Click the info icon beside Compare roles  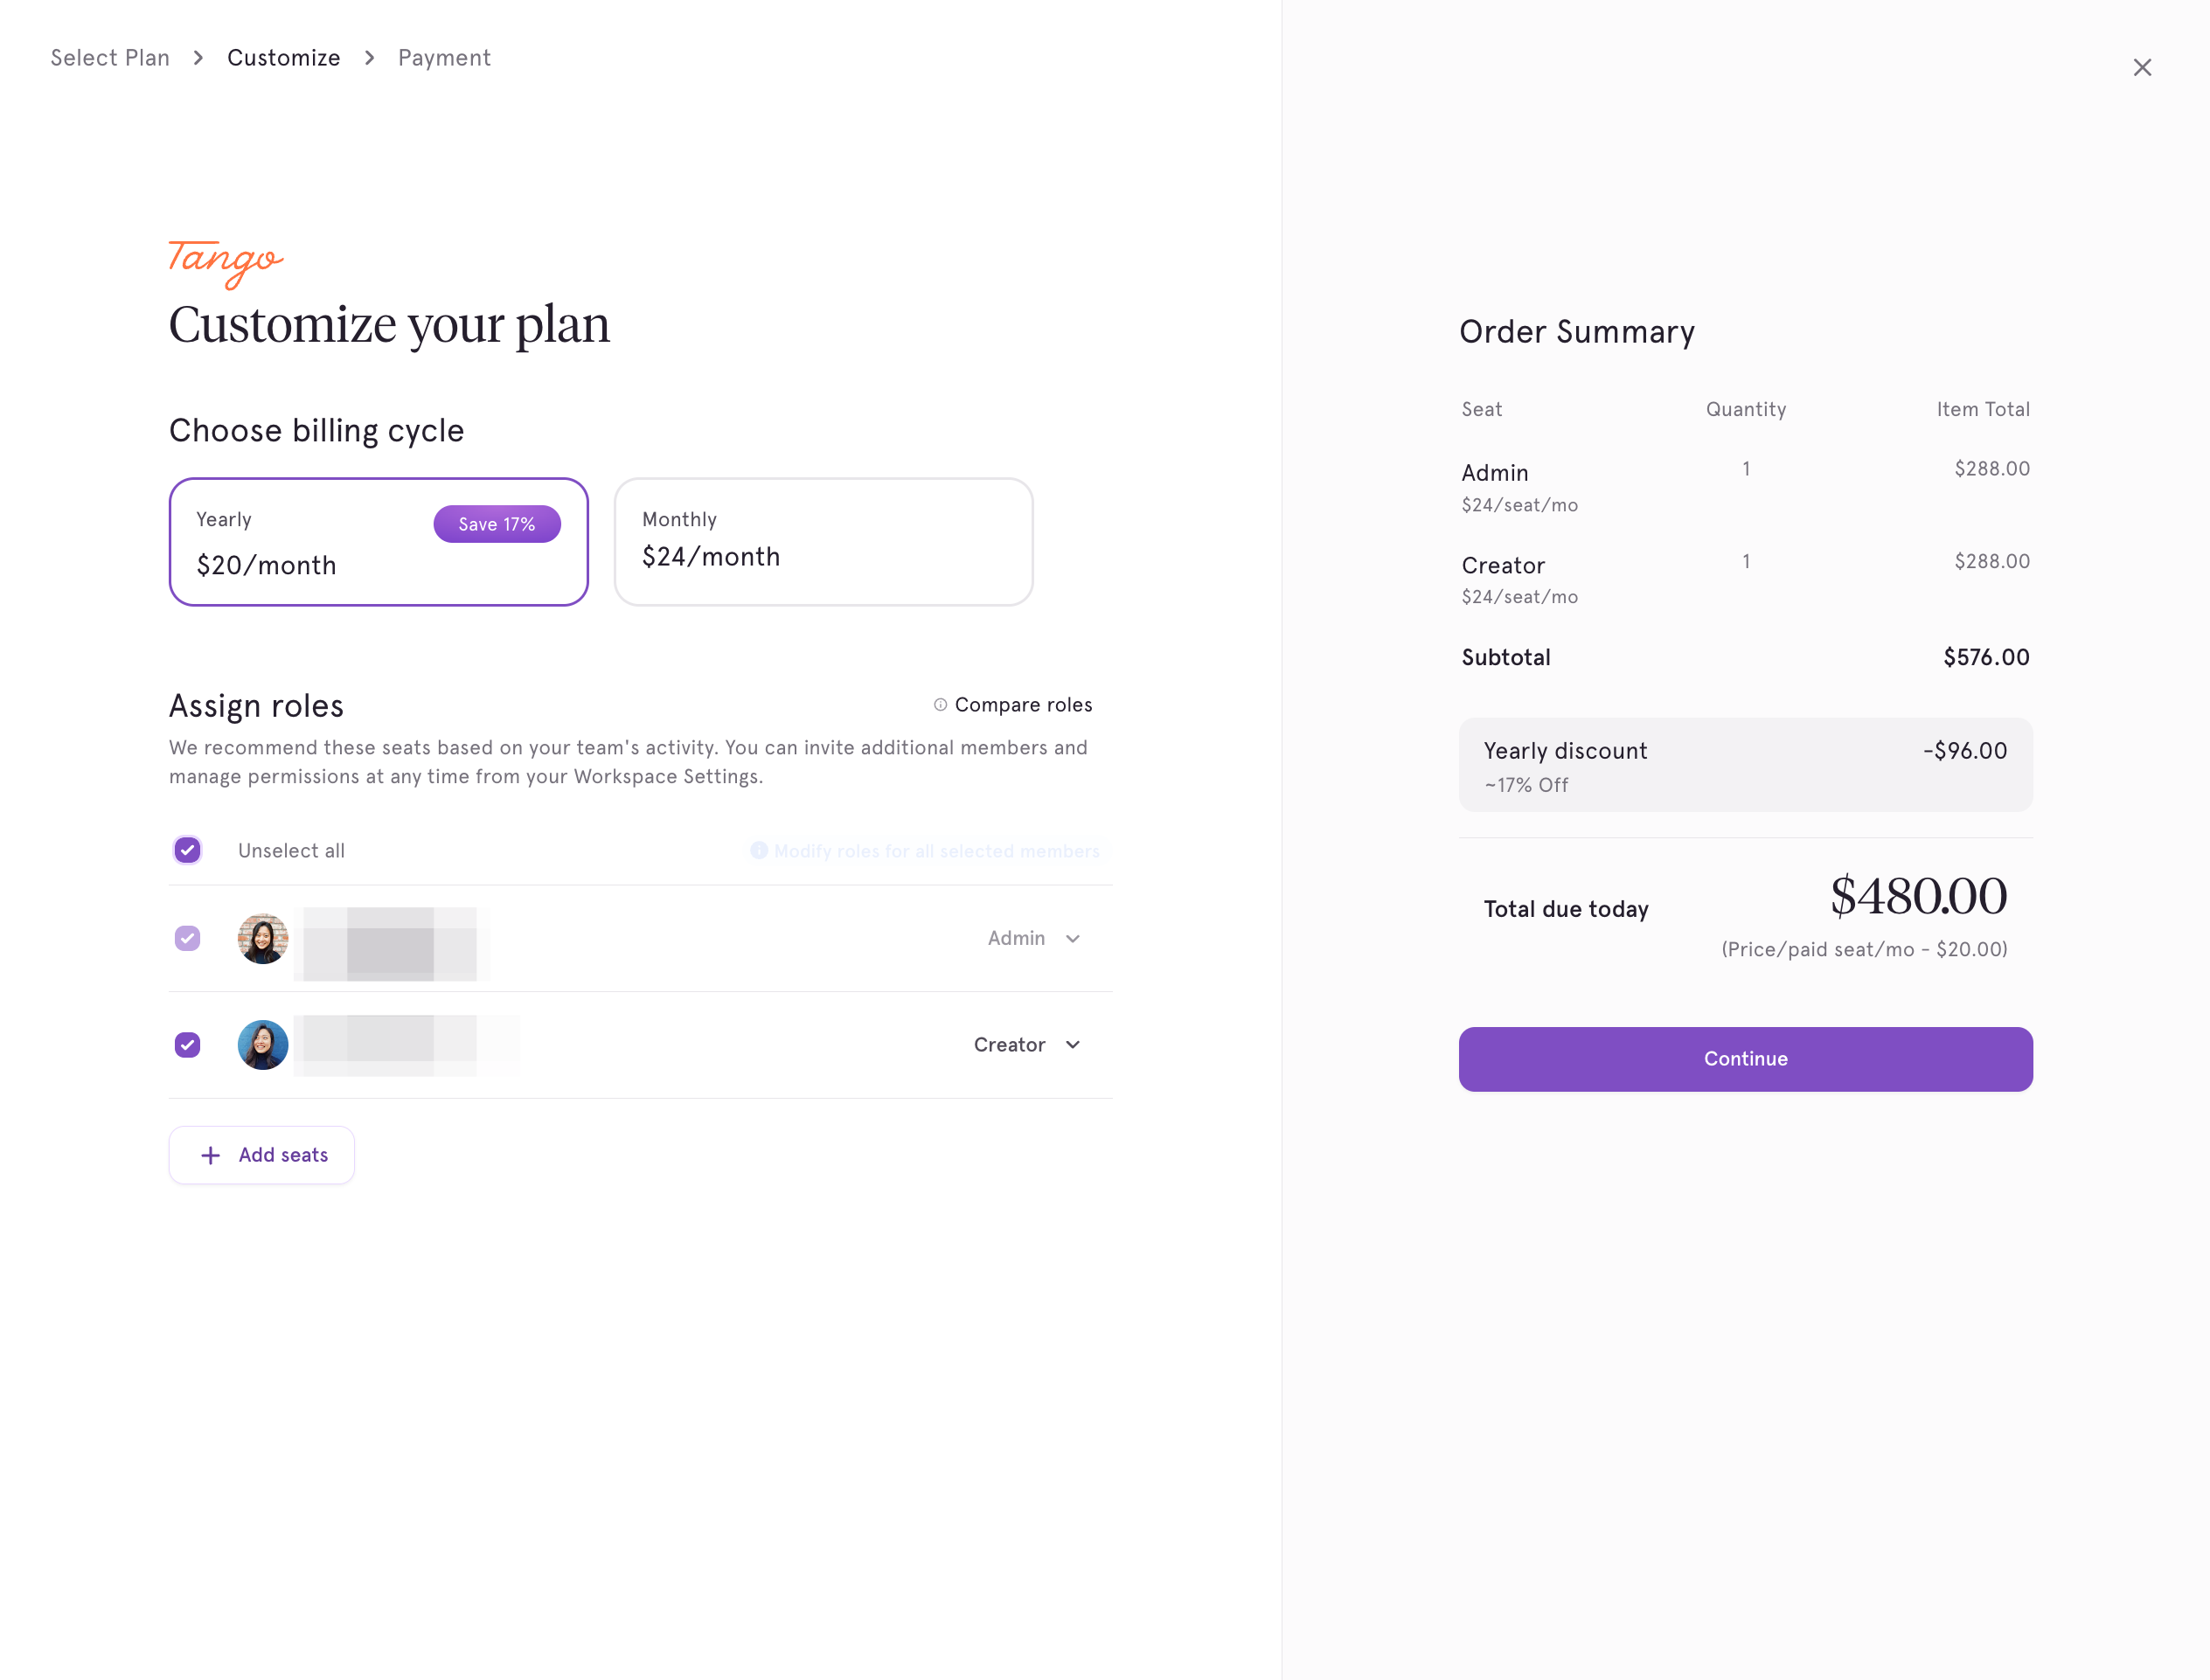coord(940,705)
